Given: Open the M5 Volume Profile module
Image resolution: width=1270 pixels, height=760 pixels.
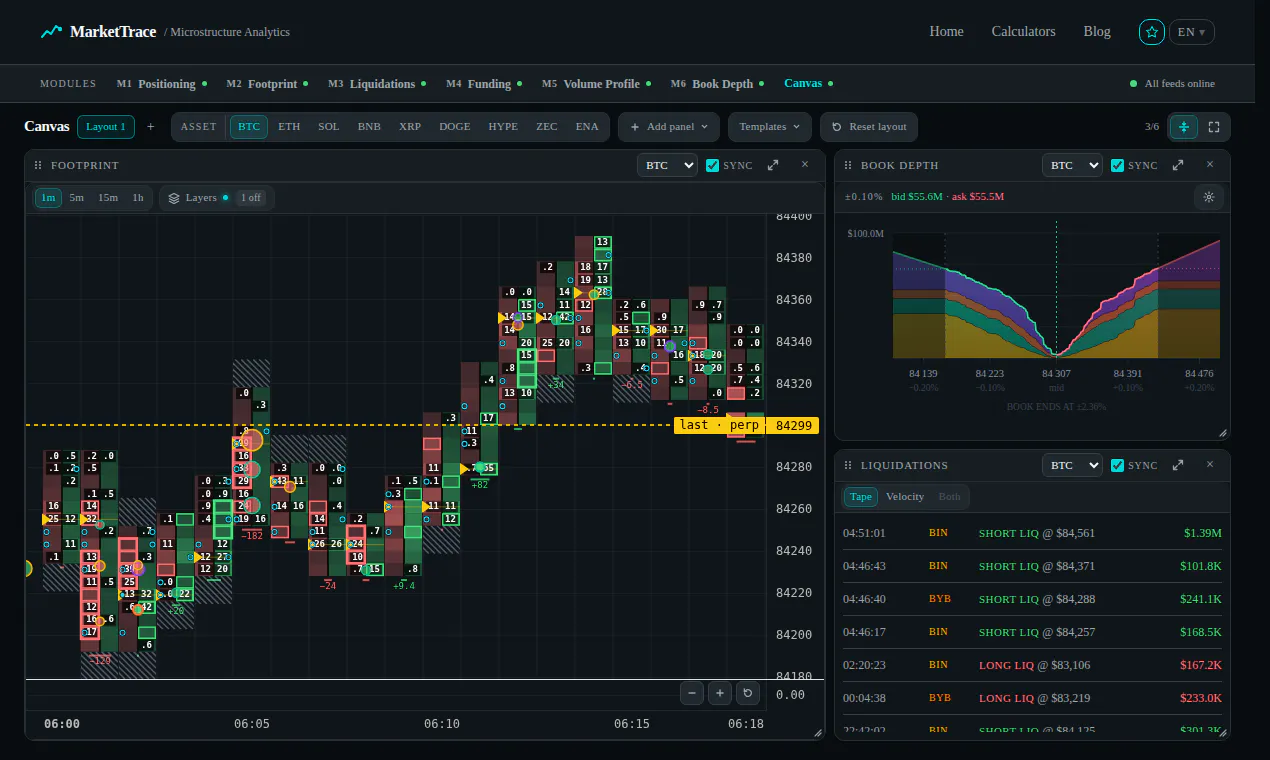Looking at the screenshot, I should (x=596, y=84).
